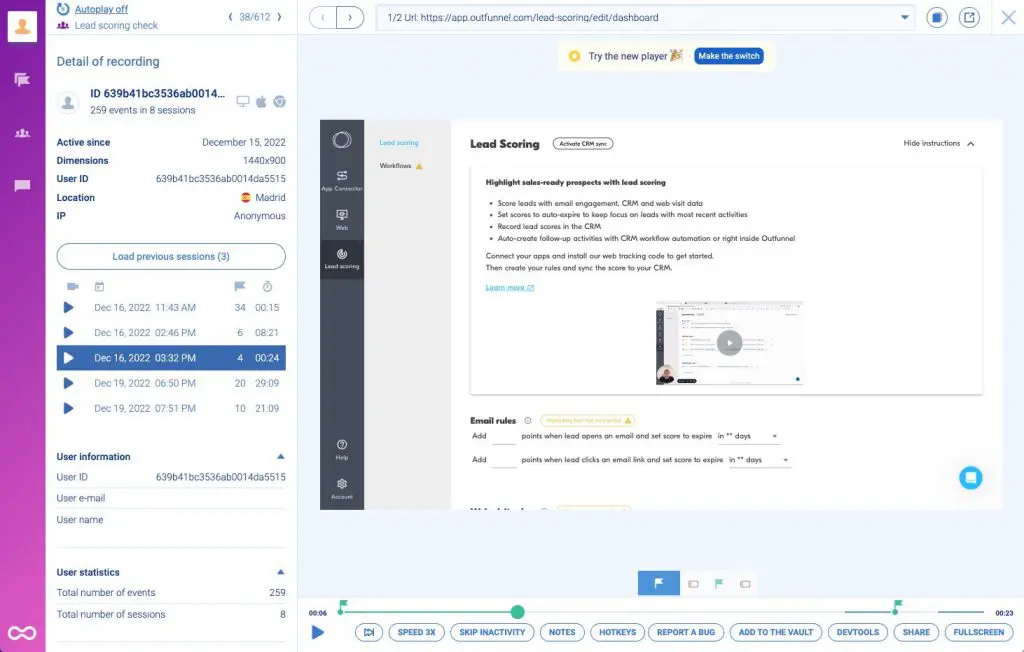This screenshot has height=652, width=1024.
Task: Click the blue chat widget bubble
Action: pyautogui.click(x=970, y=478)
